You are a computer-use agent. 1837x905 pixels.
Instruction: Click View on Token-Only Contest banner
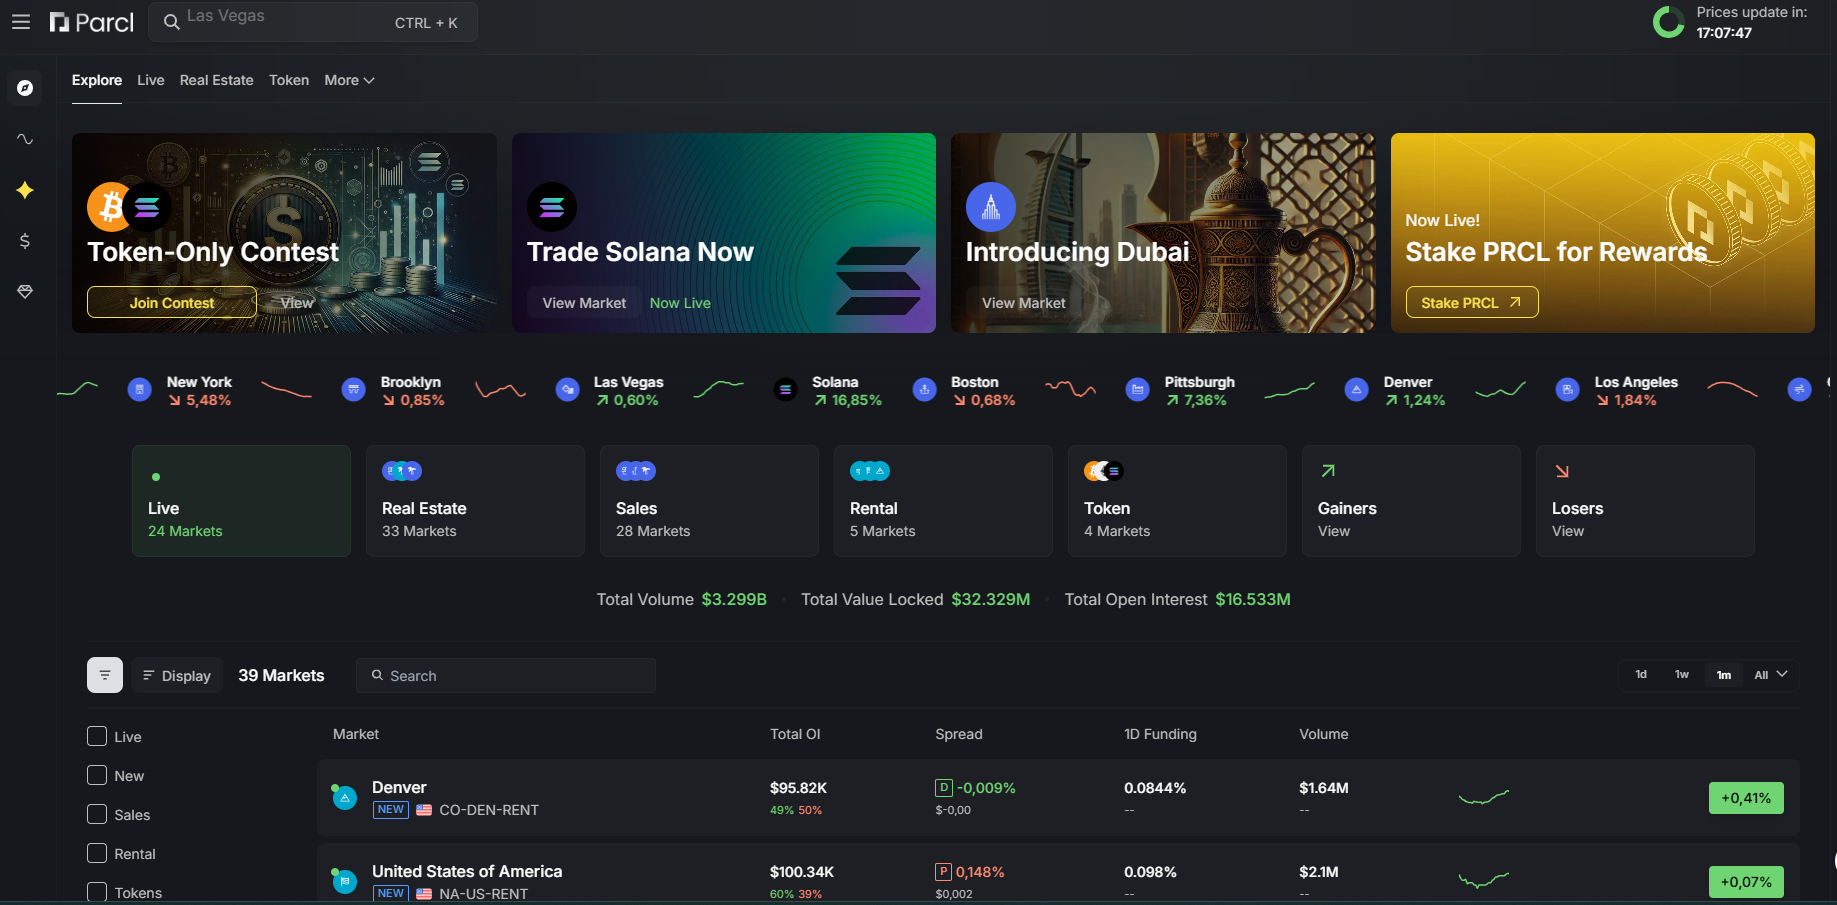(x=297, y=302)
